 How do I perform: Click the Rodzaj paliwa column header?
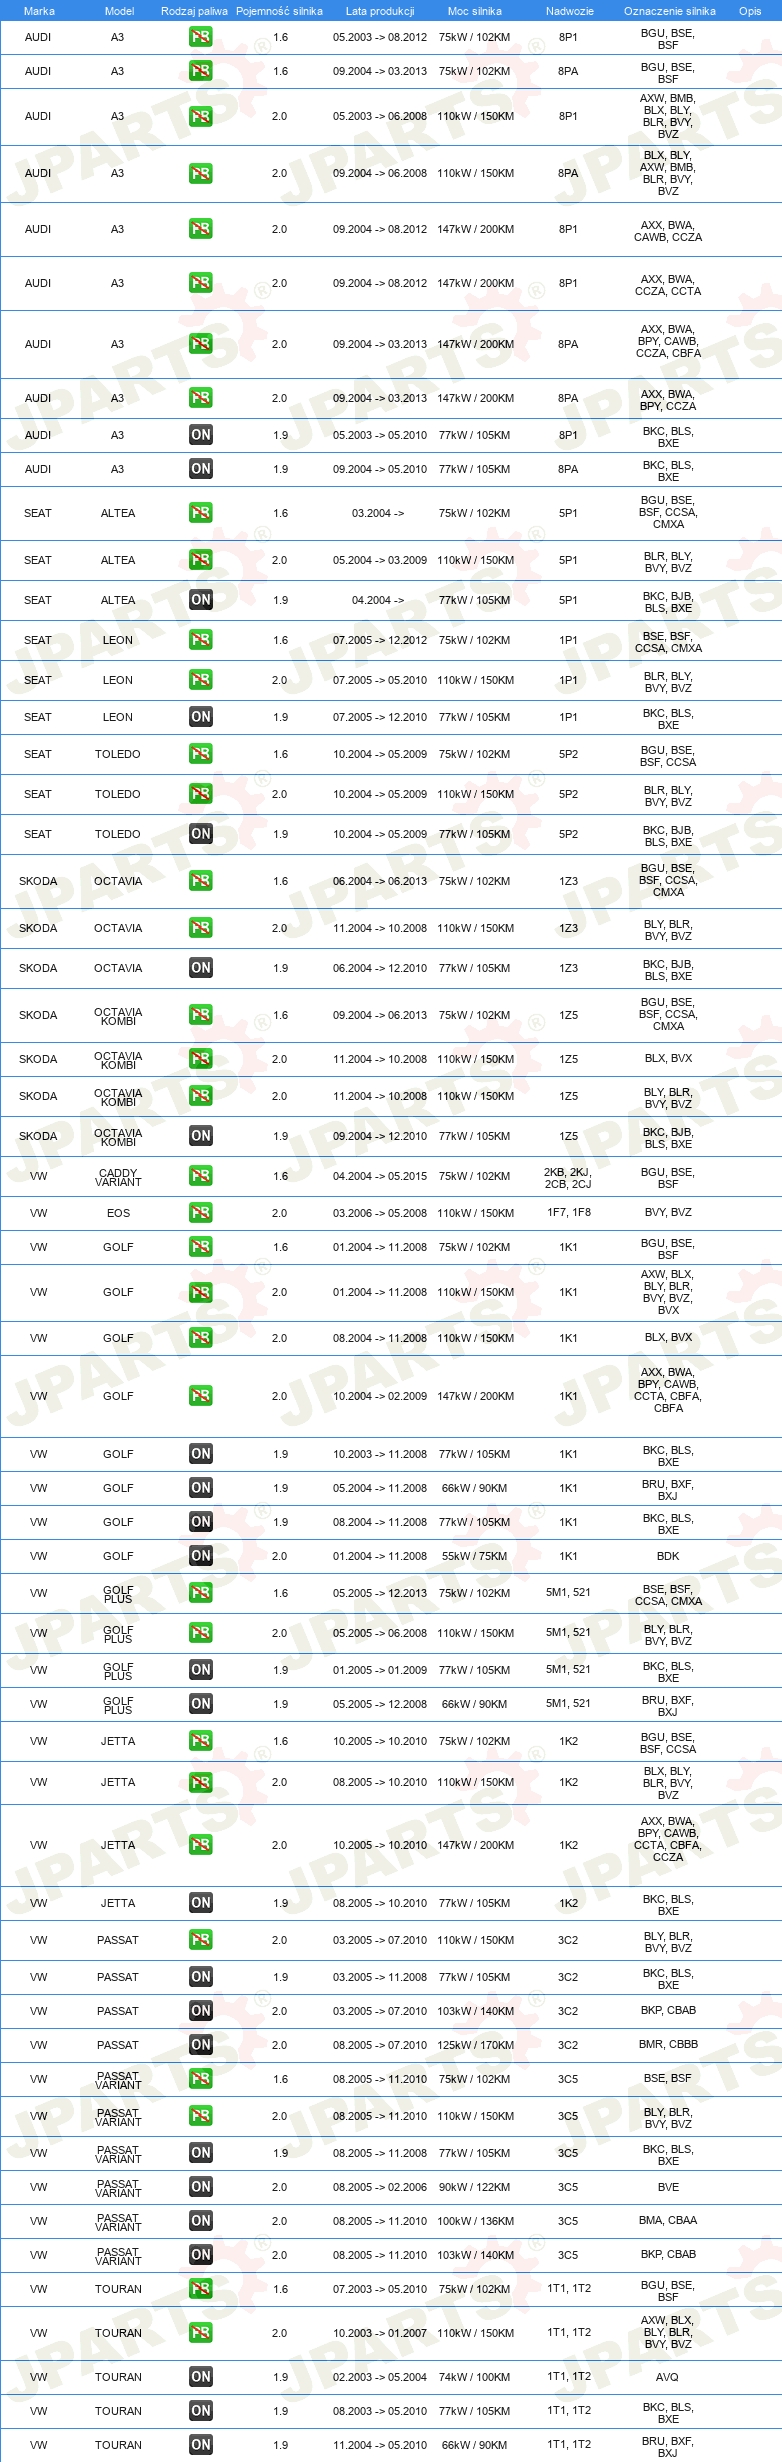tap(194, 11)
